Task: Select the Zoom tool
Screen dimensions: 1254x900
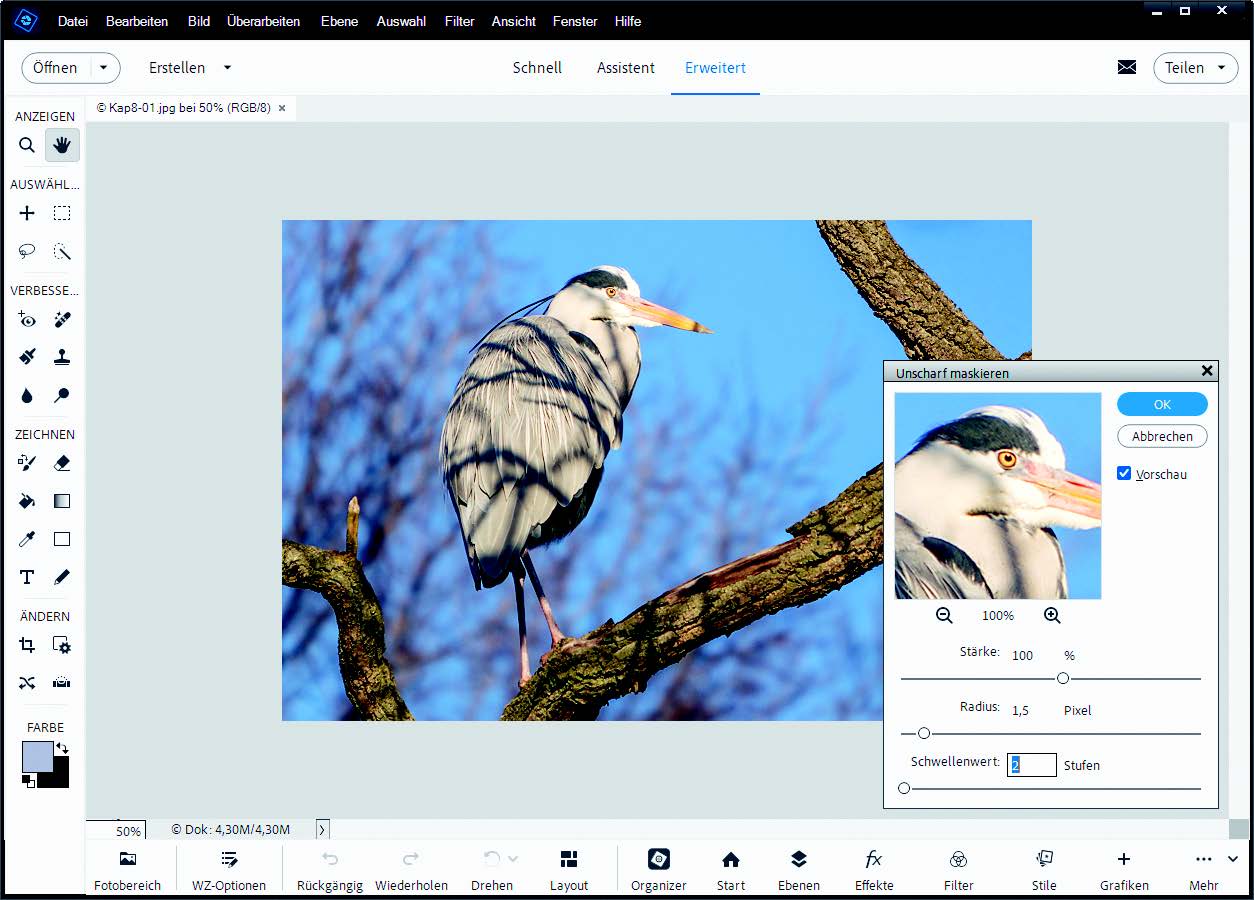Action: [x=26, y=145]
